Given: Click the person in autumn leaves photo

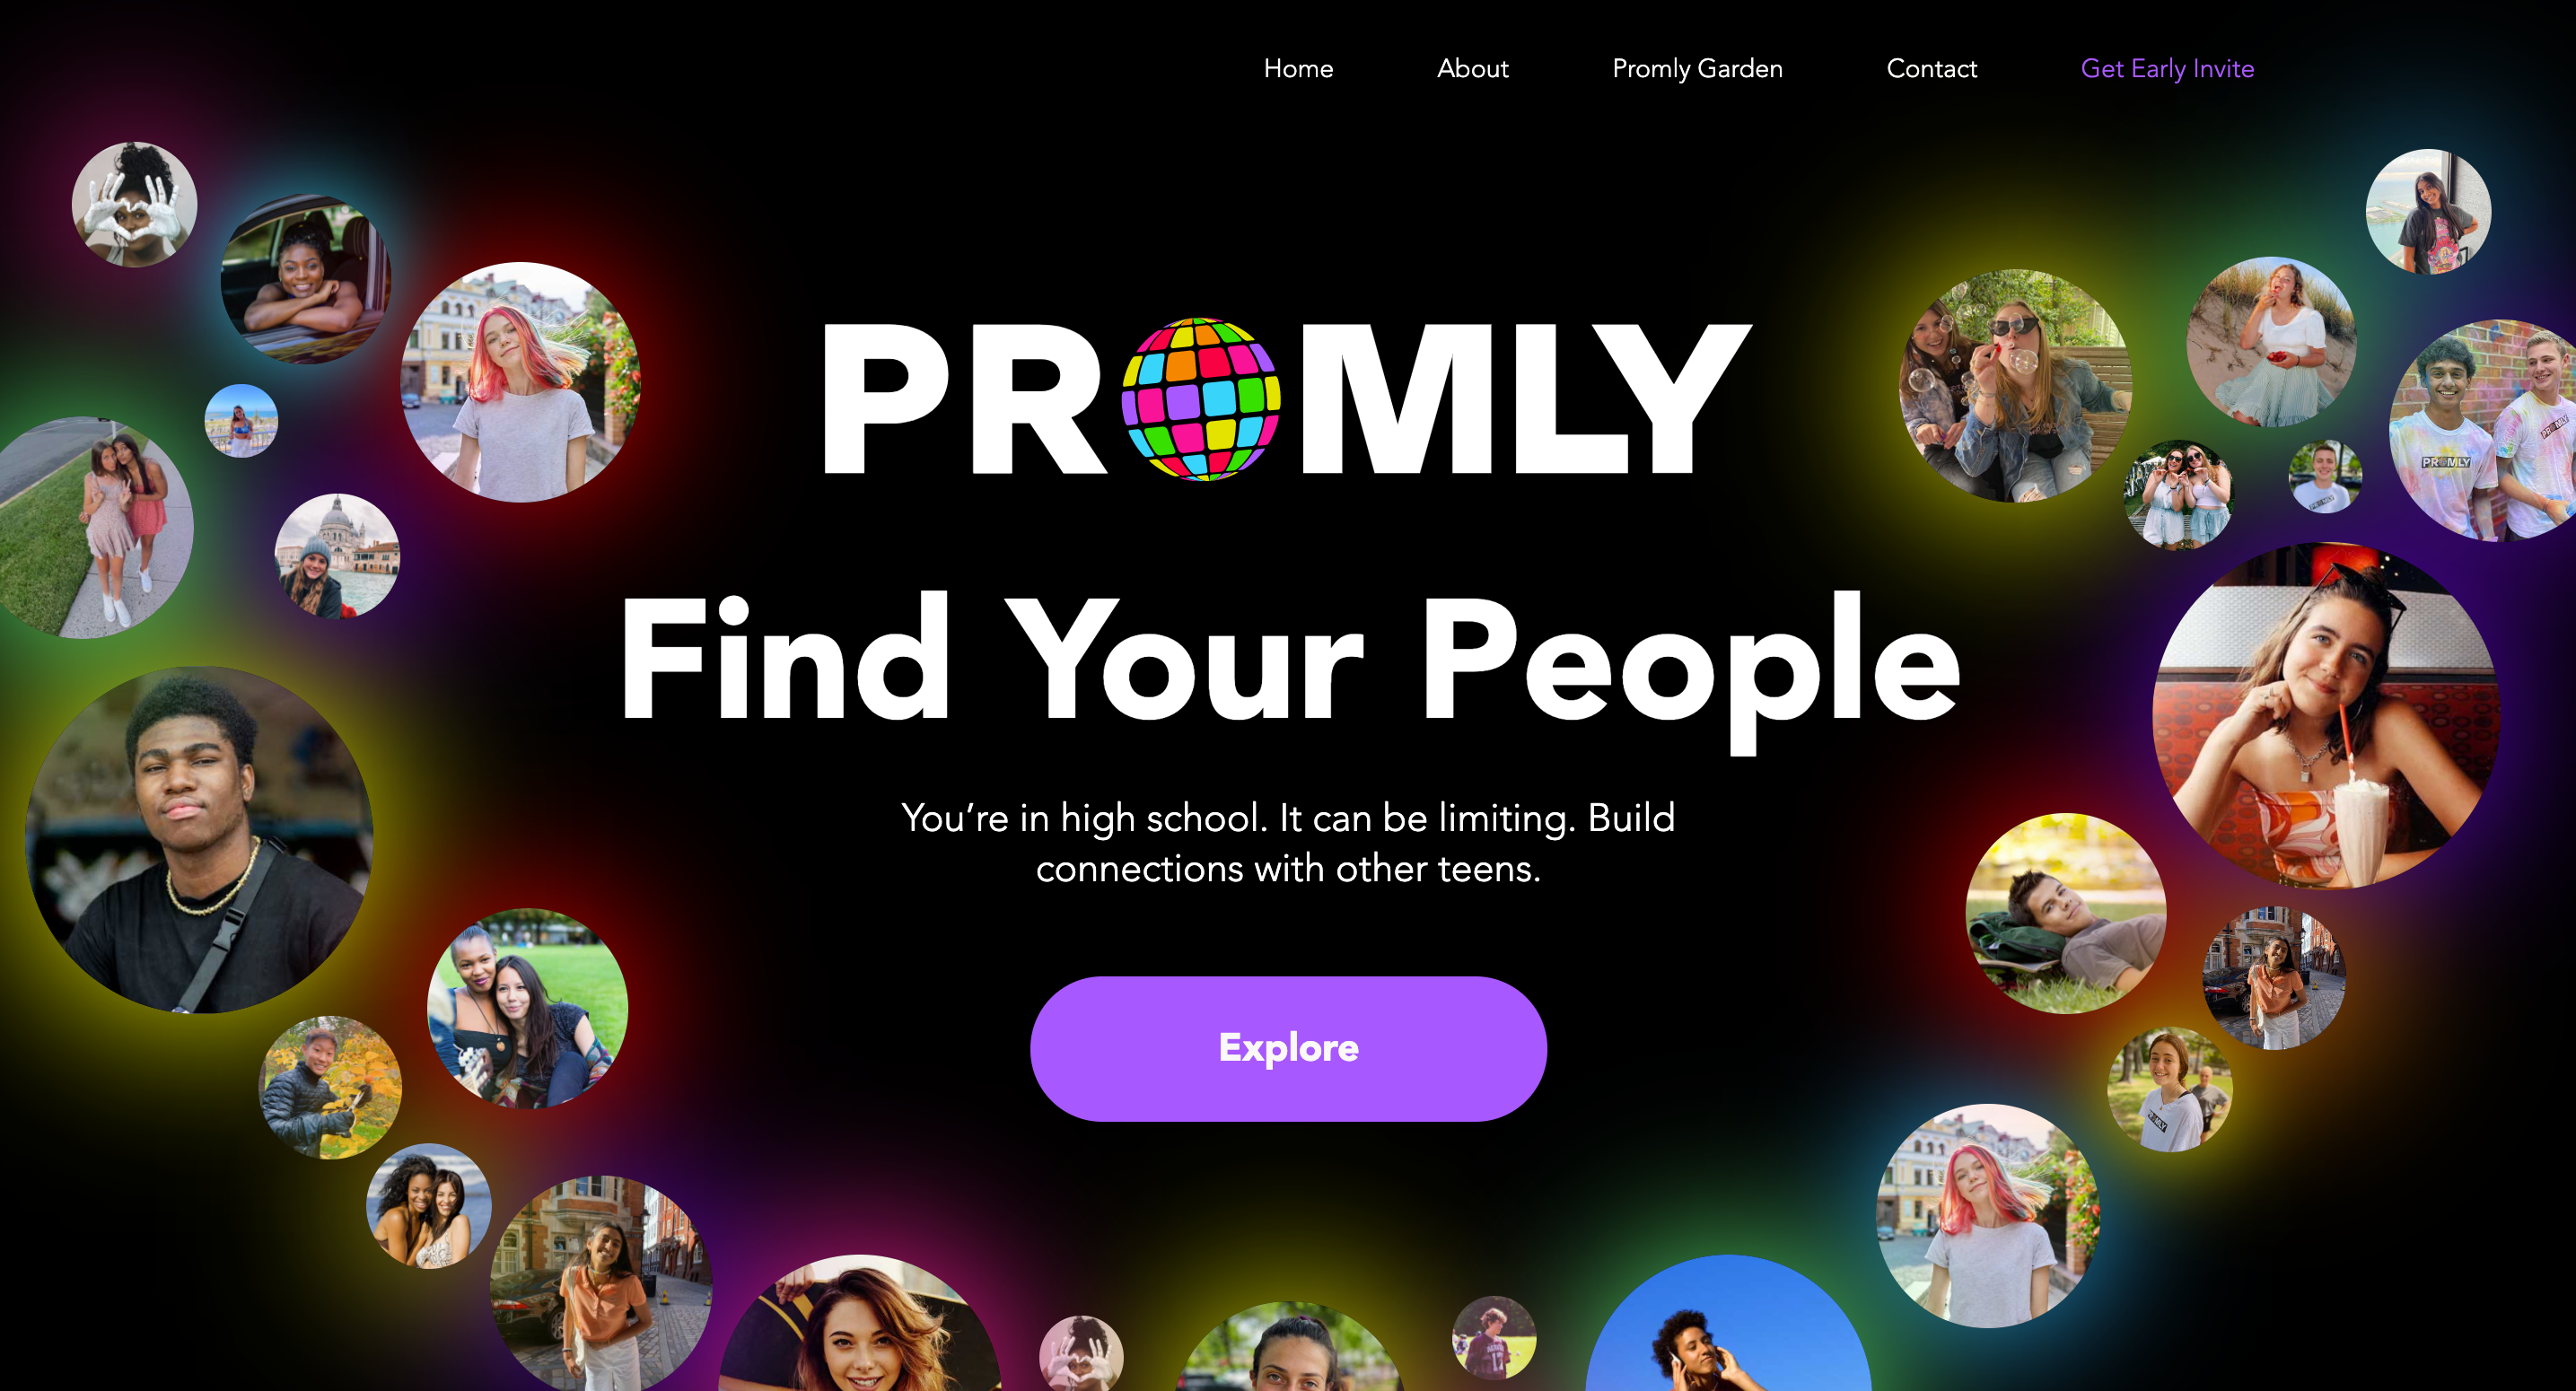Looking at the screenshot, I should [x=330, y=1087].
